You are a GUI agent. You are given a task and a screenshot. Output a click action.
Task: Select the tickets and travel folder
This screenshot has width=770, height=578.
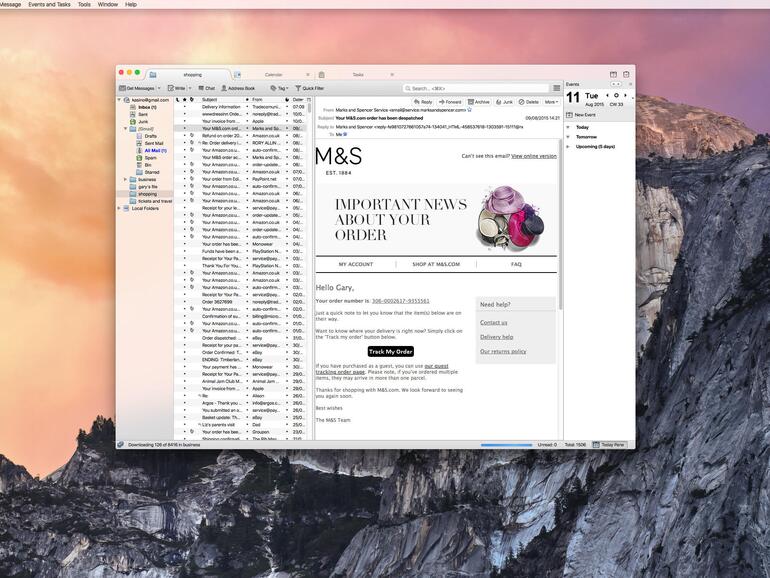tap(155, 201)
